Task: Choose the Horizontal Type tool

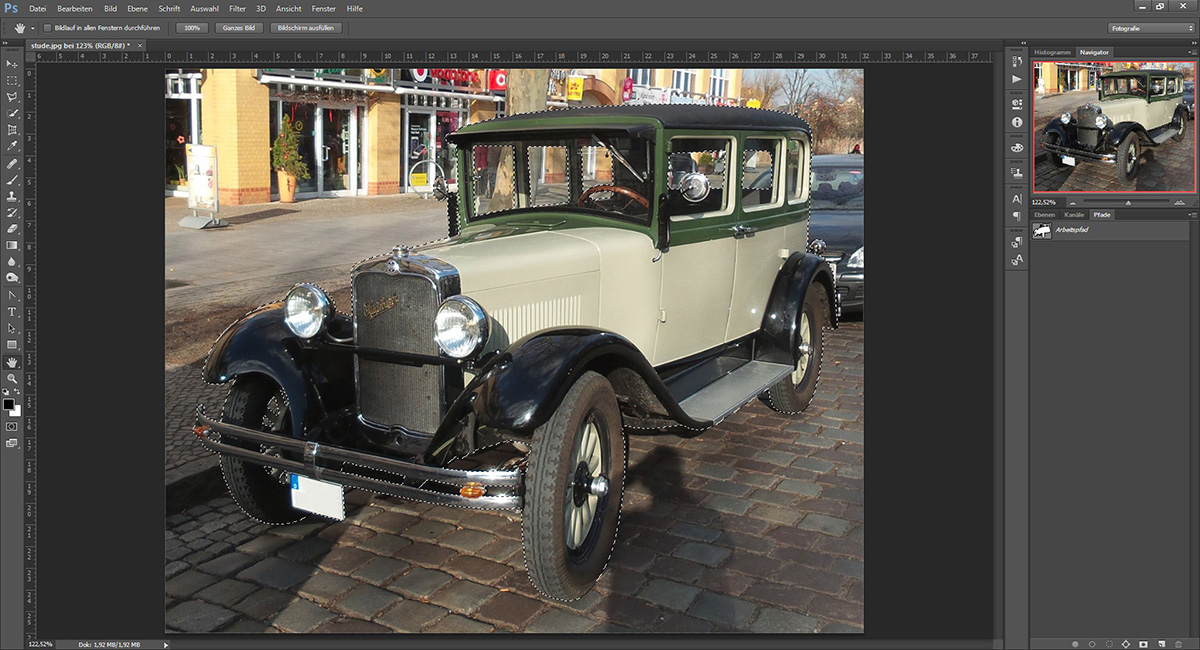Action: tap(12, 312)
